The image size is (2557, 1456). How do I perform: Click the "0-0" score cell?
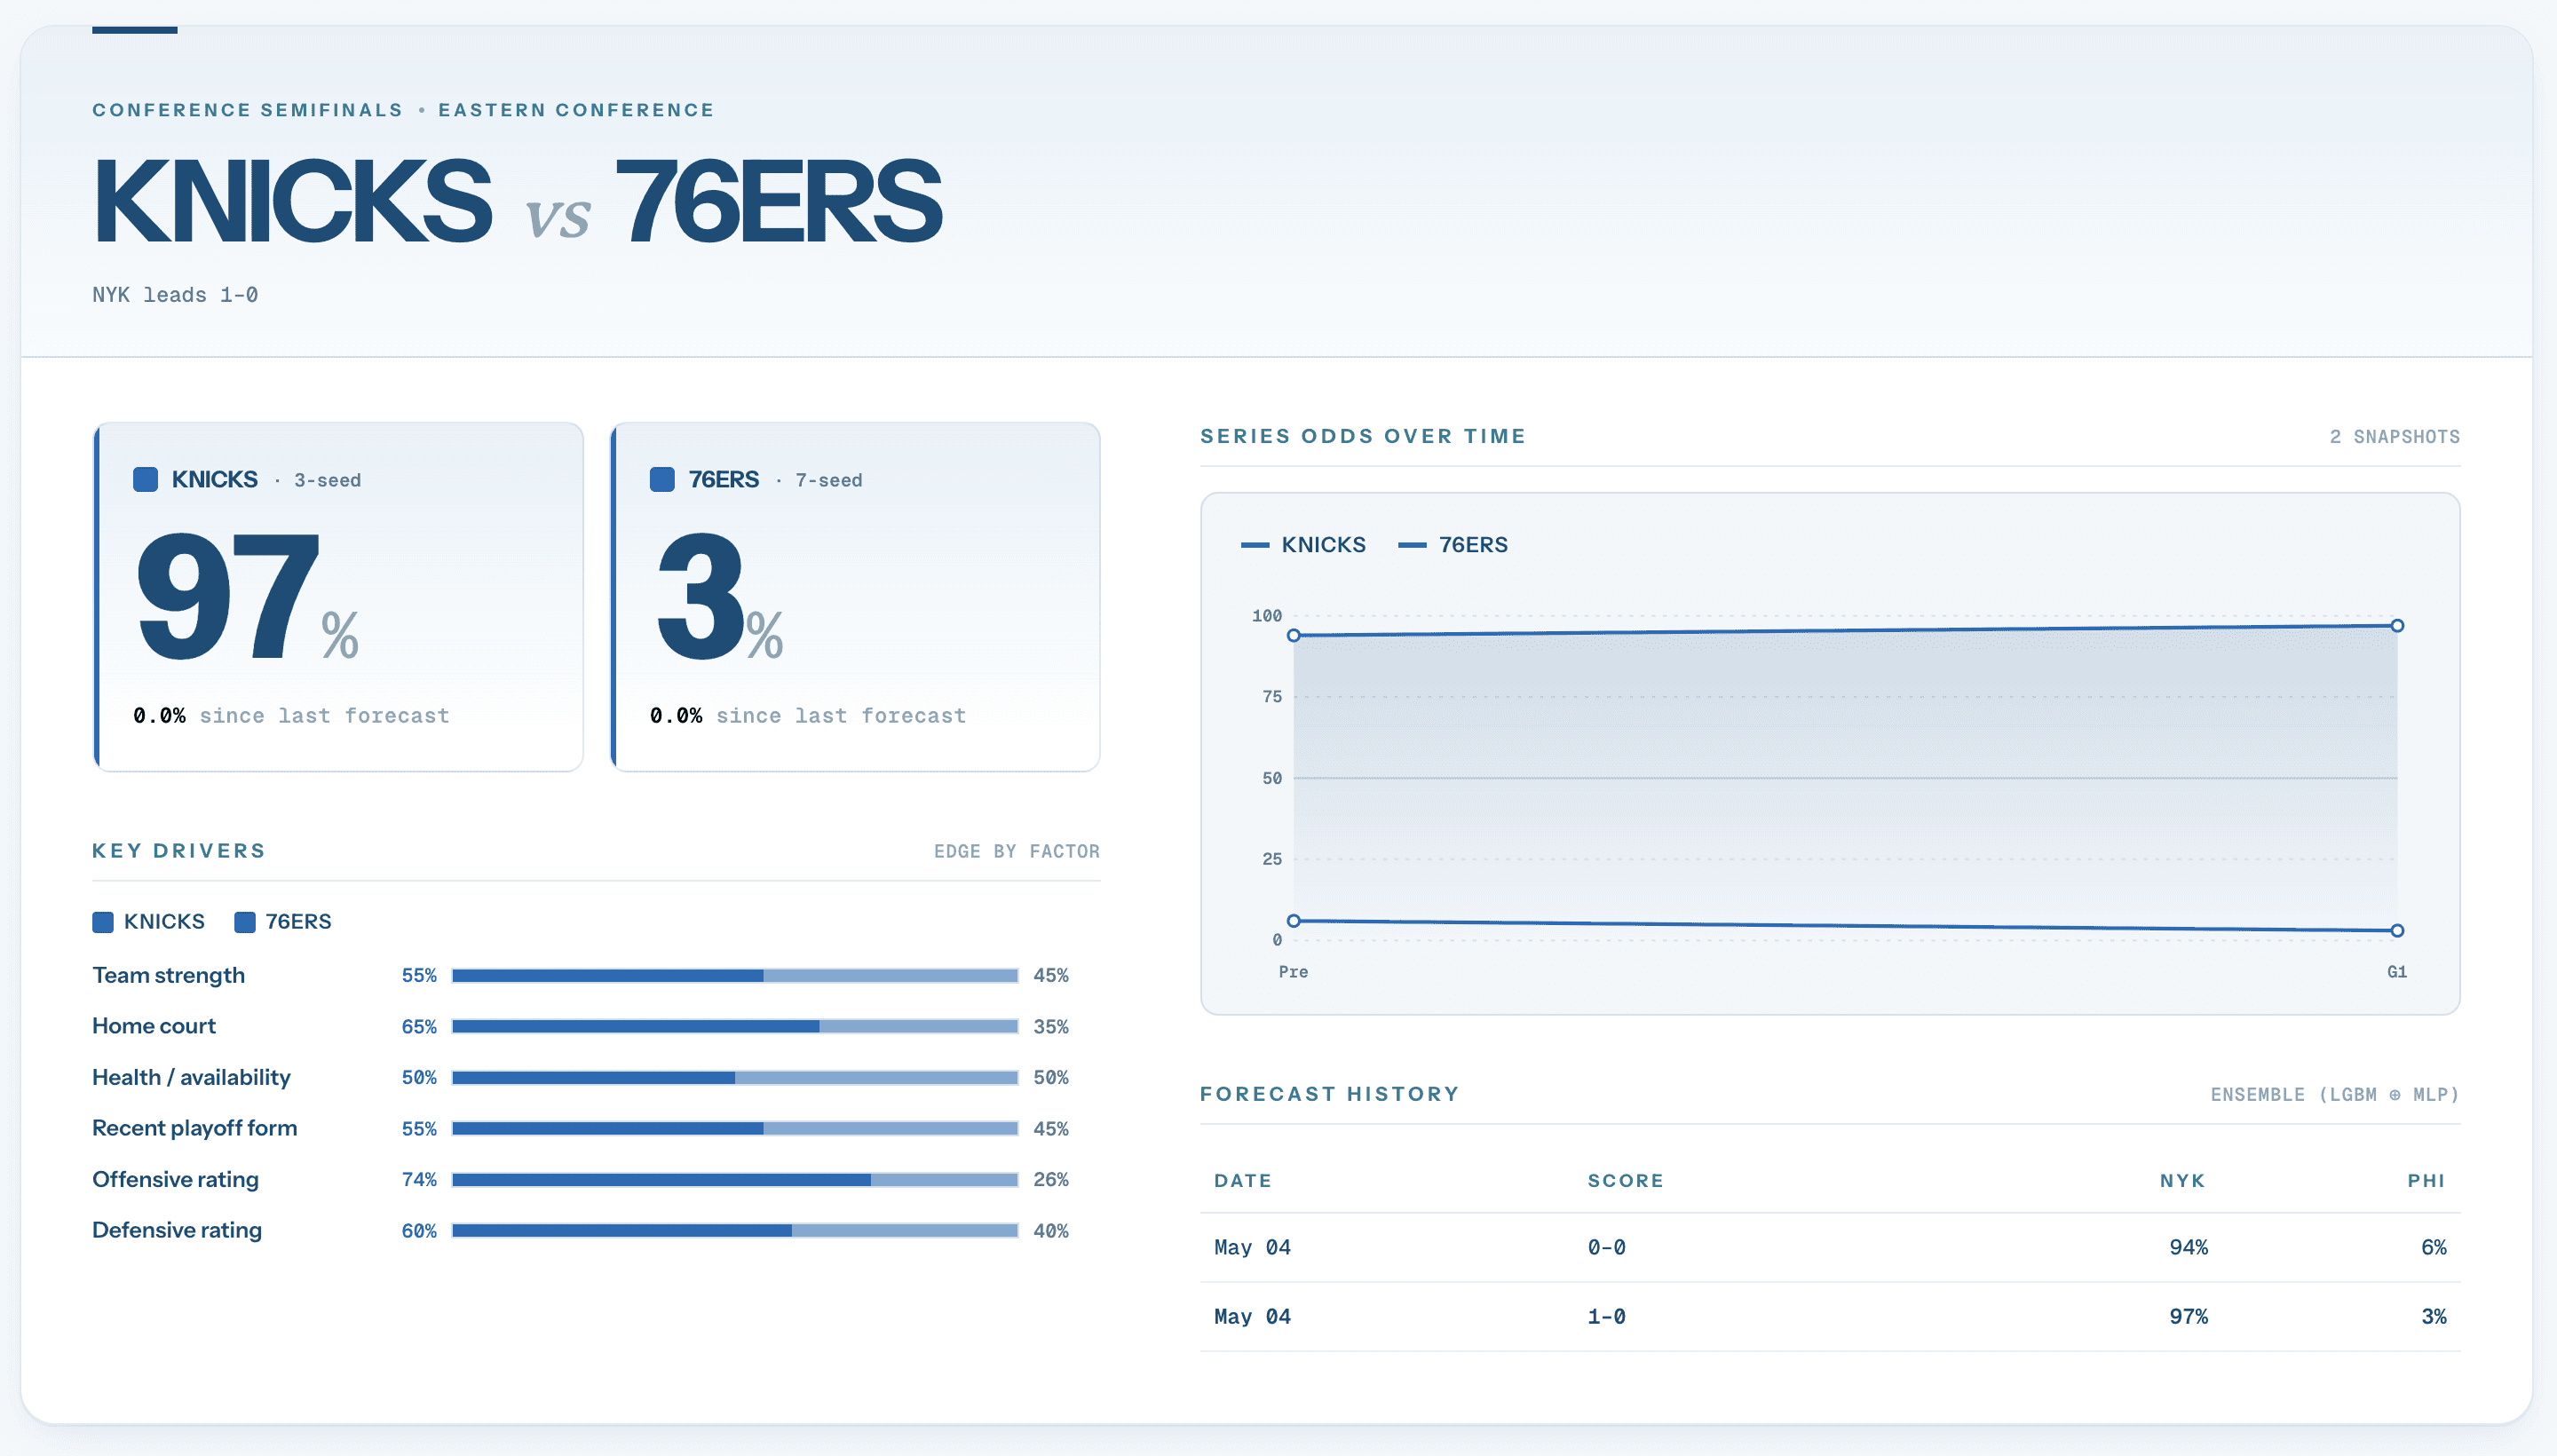[1607, 1248]
